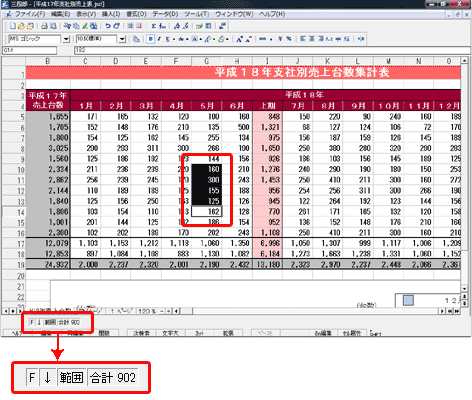Image resolution: width=472 pixels, height=400 pixels.
Task: Toggle the Underline formatting button
Action: click(167, 39)
